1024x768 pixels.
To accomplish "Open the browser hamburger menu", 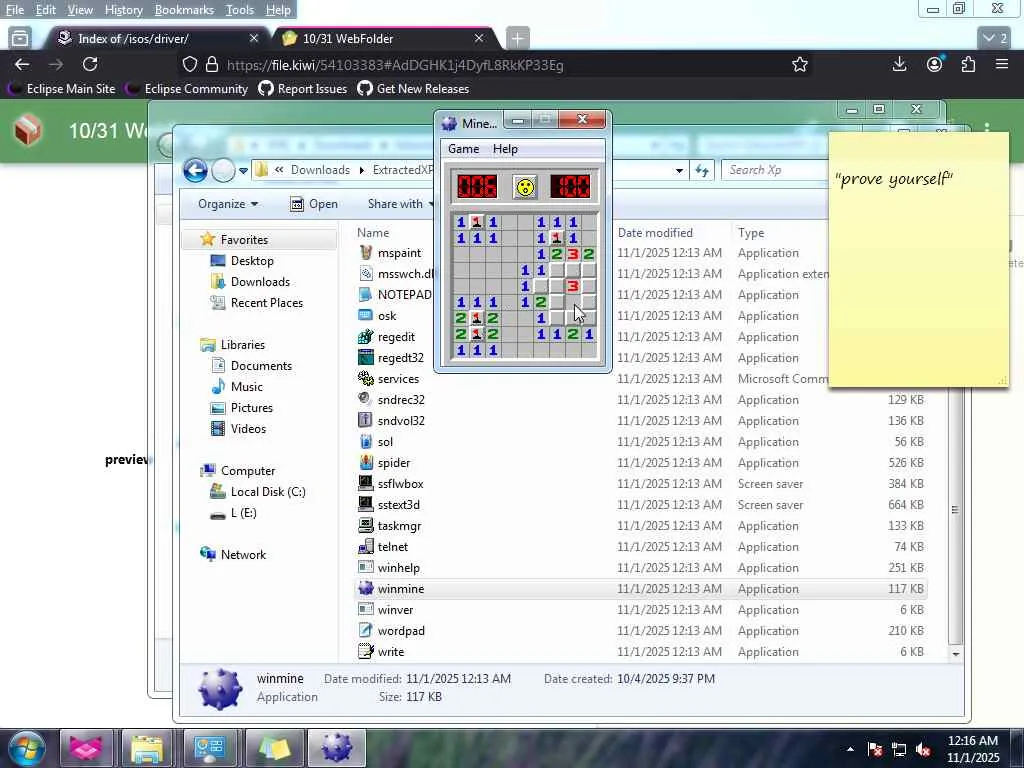I will click(1002, 64).
